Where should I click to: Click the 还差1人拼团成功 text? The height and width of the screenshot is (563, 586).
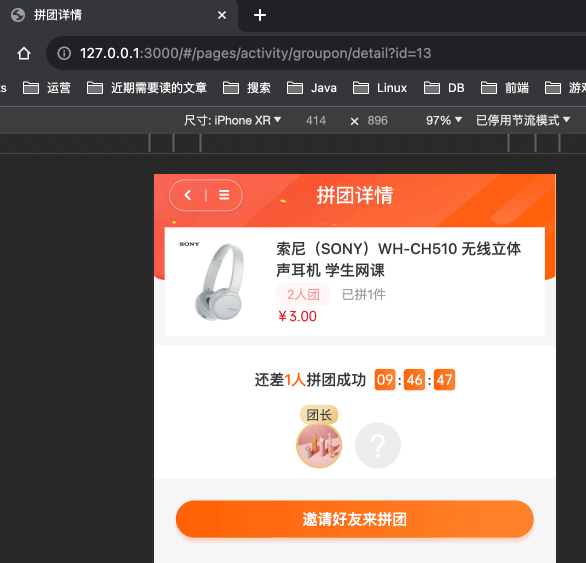pos(310,380)
